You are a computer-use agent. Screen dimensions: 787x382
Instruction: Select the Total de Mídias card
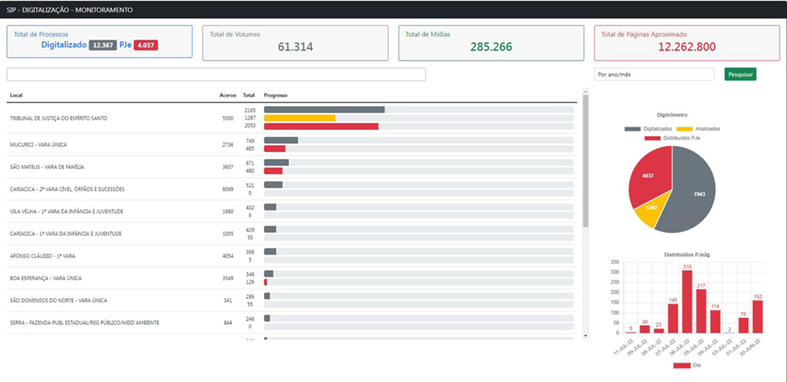[491, 43]
